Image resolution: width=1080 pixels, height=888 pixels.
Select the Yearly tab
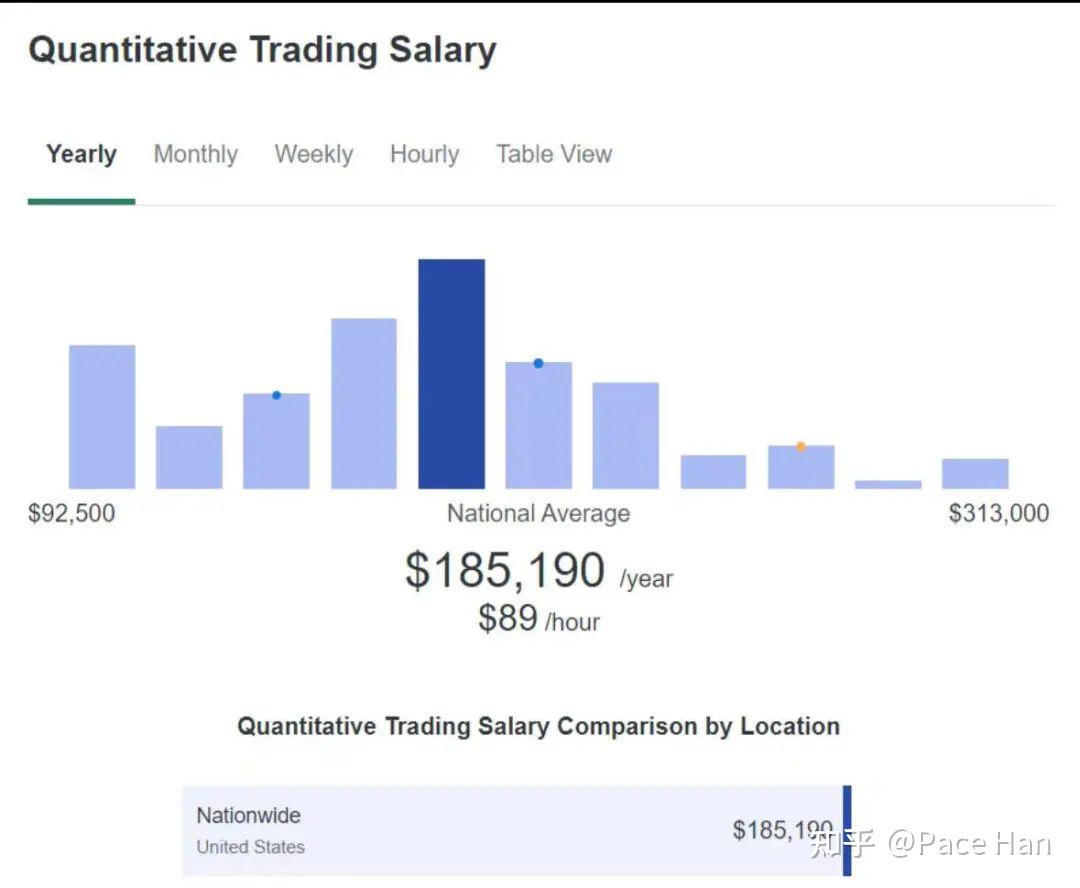point(81,154)
